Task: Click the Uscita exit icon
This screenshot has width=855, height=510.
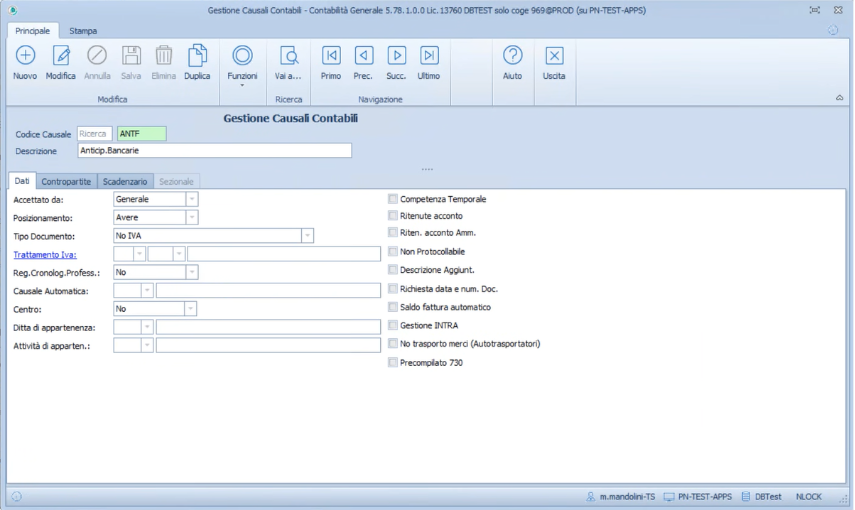Action: click(x=554, y=56)
